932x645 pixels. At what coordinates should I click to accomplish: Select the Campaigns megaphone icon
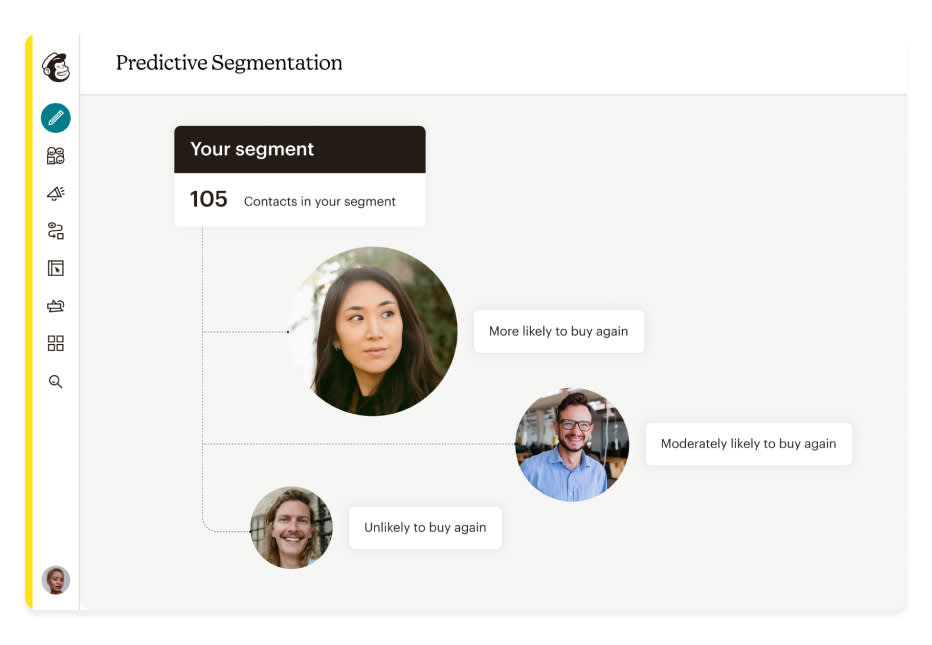(56, 193)
